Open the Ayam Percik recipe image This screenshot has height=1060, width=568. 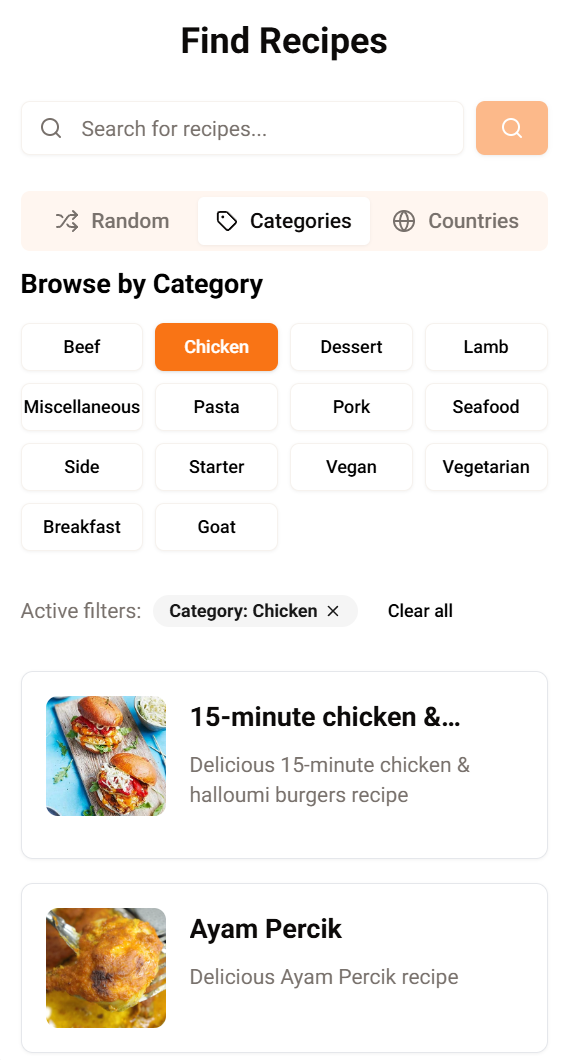click(x=106, y=967)
